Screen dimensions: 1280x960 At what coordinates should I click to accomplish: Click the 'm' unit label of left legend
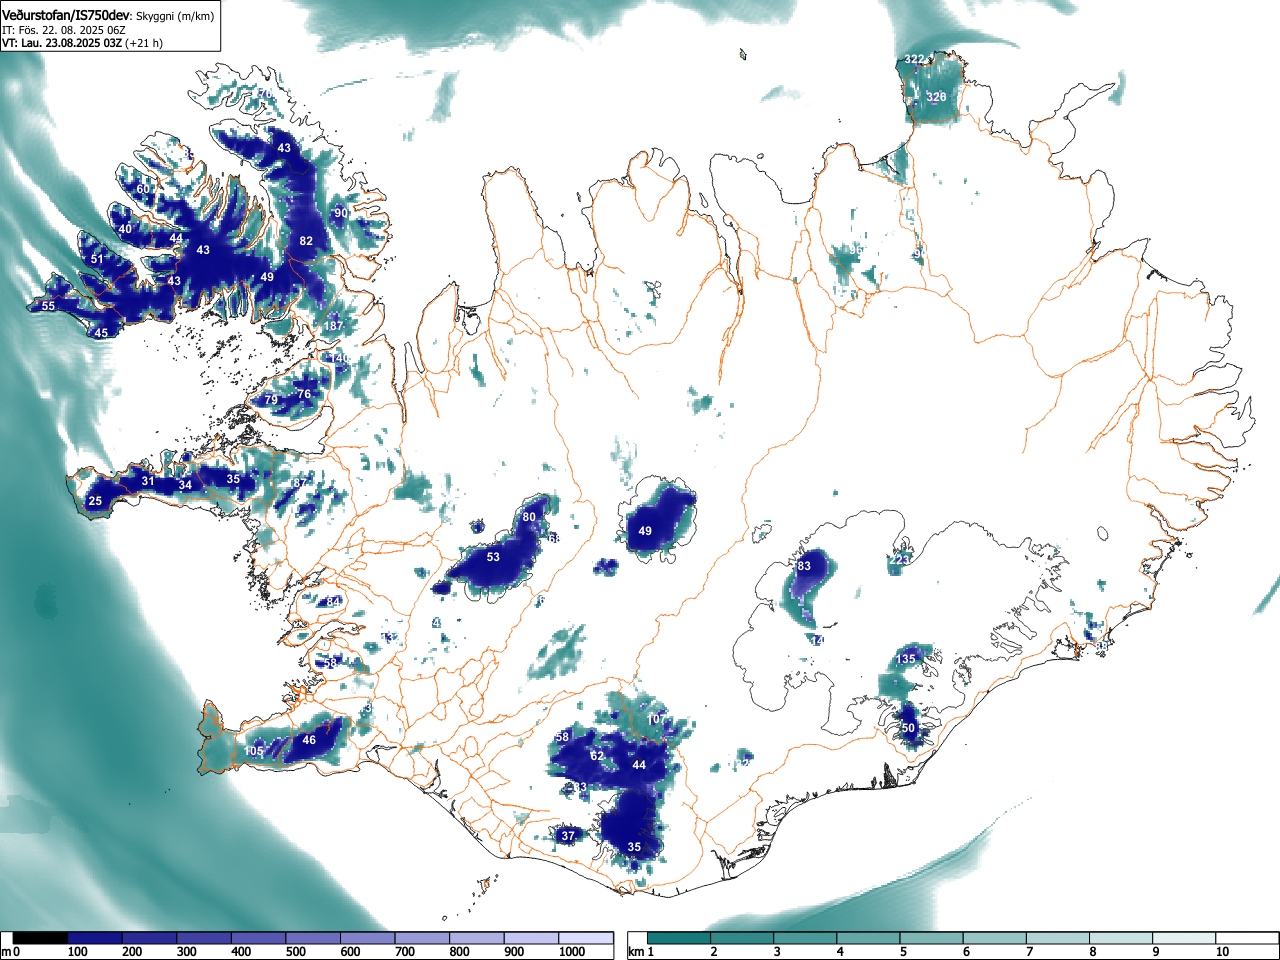tap(6, 952)
